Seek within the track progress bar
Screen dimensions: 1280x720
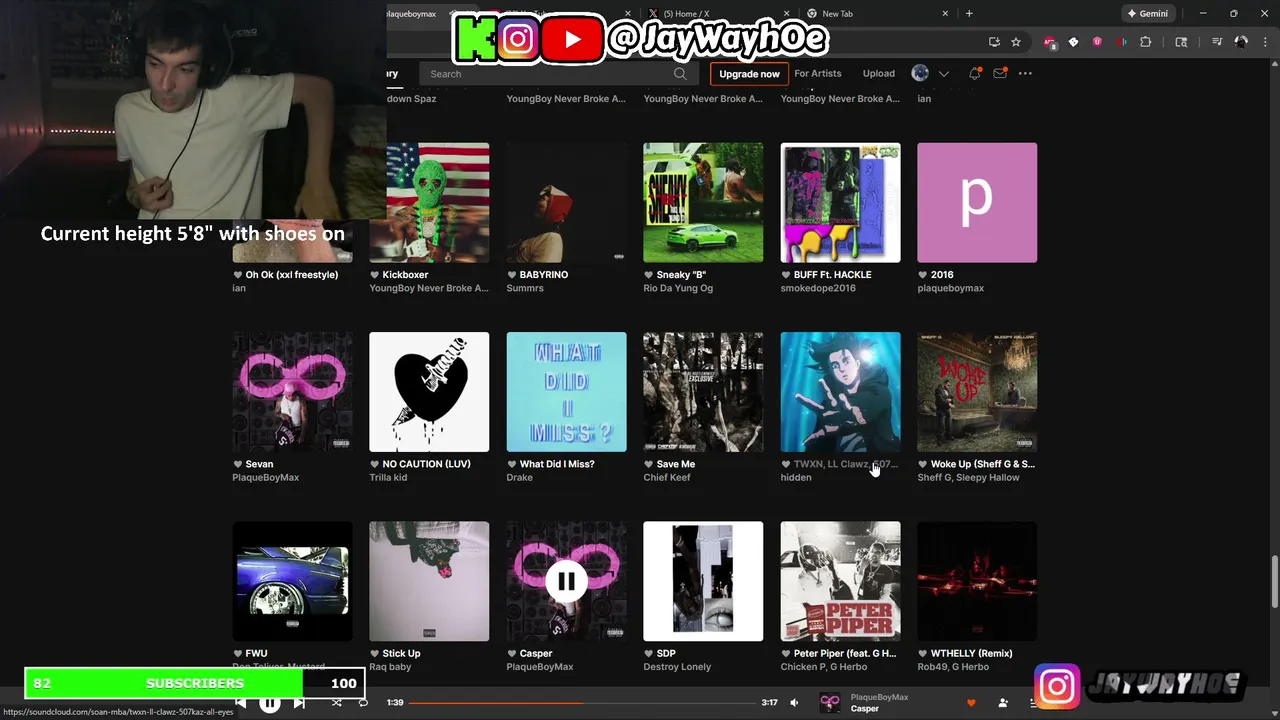pyautogui.click(x=582, y=703)
